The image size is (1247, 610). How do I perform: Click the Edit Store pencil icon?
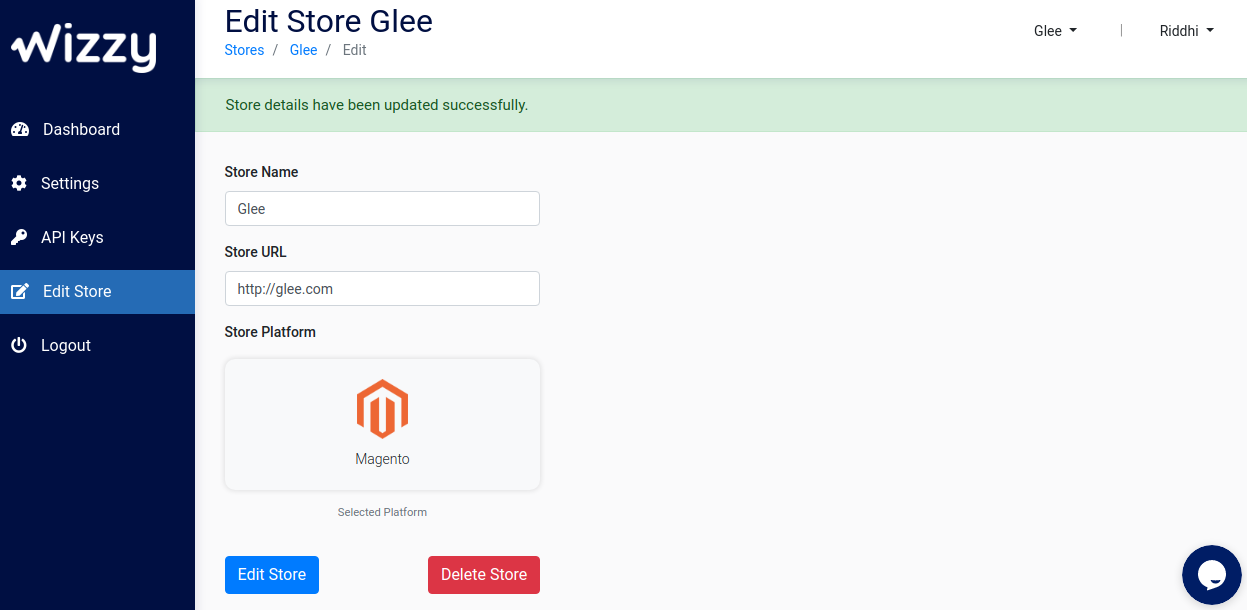point(19,291)
